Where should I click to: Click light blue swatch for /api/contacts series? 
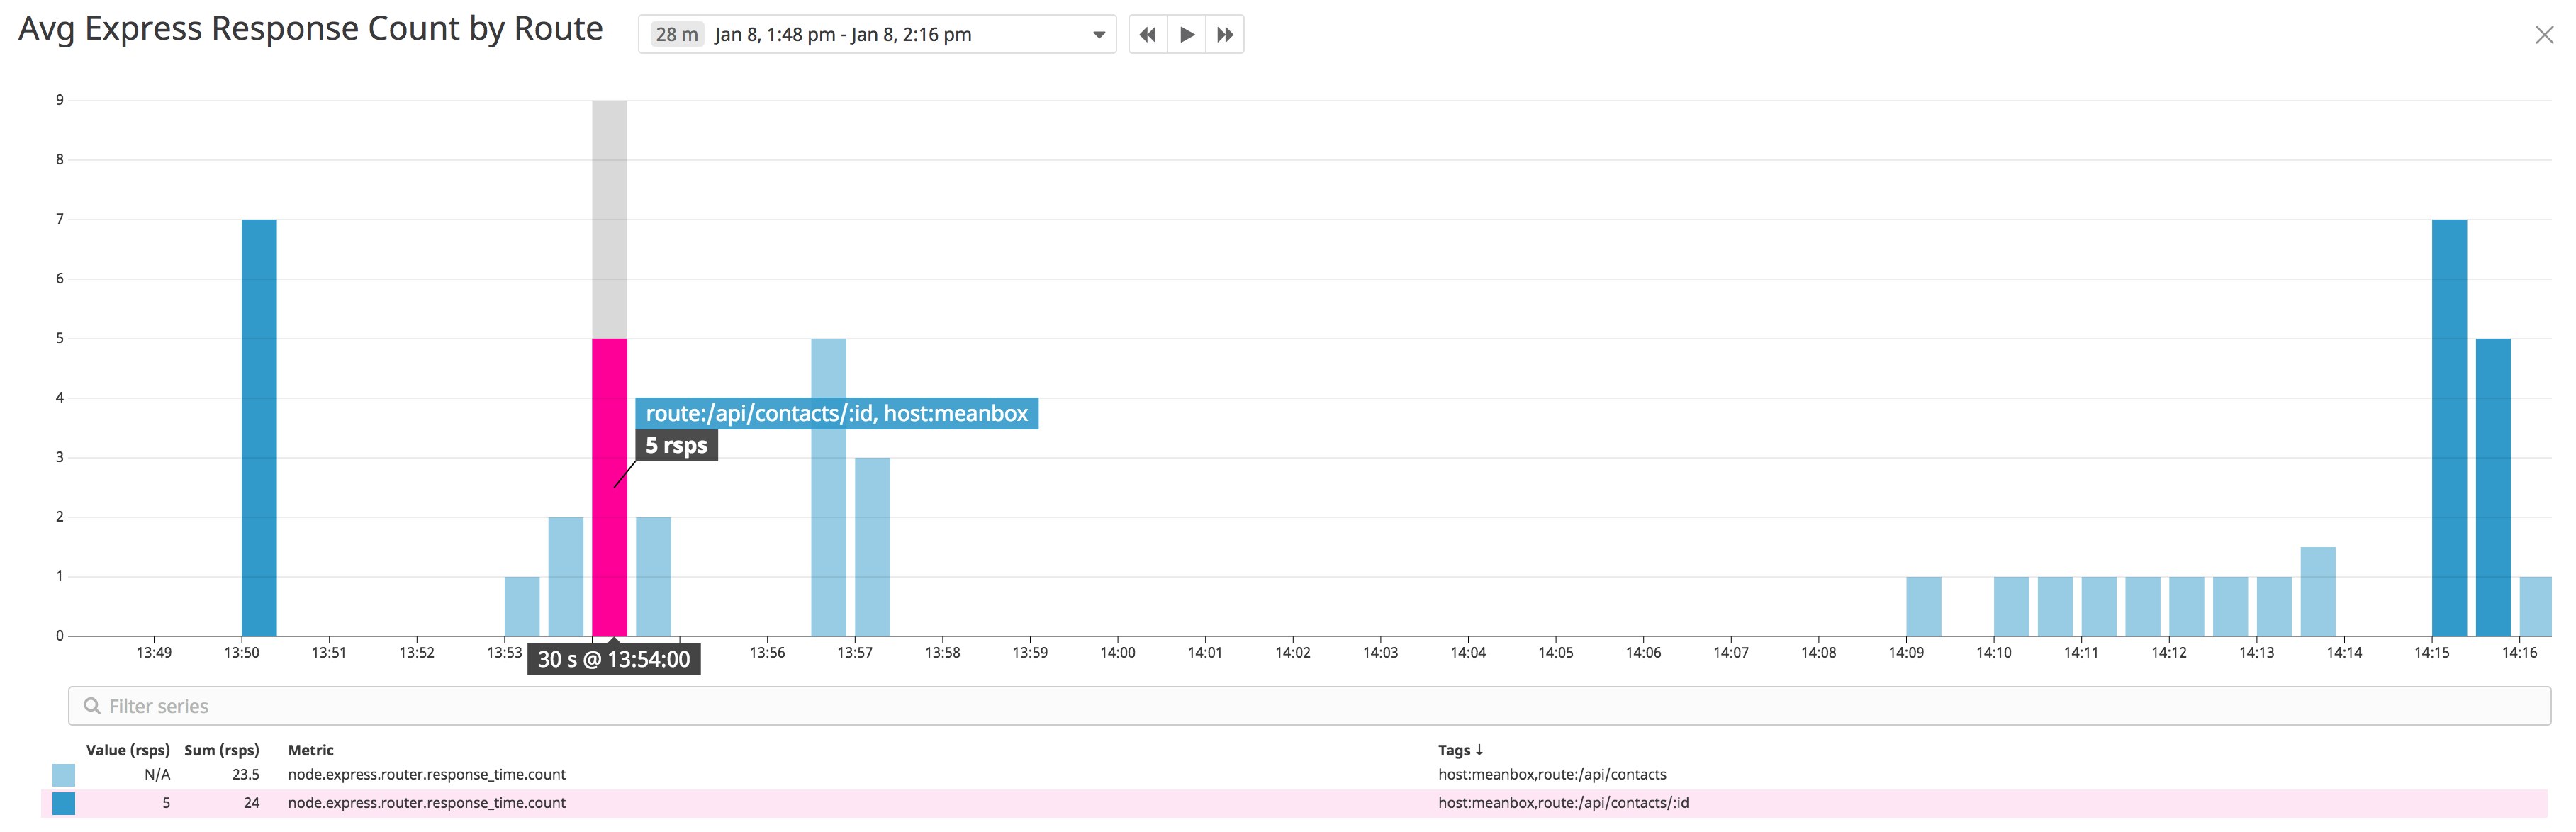tap(64, 775)
